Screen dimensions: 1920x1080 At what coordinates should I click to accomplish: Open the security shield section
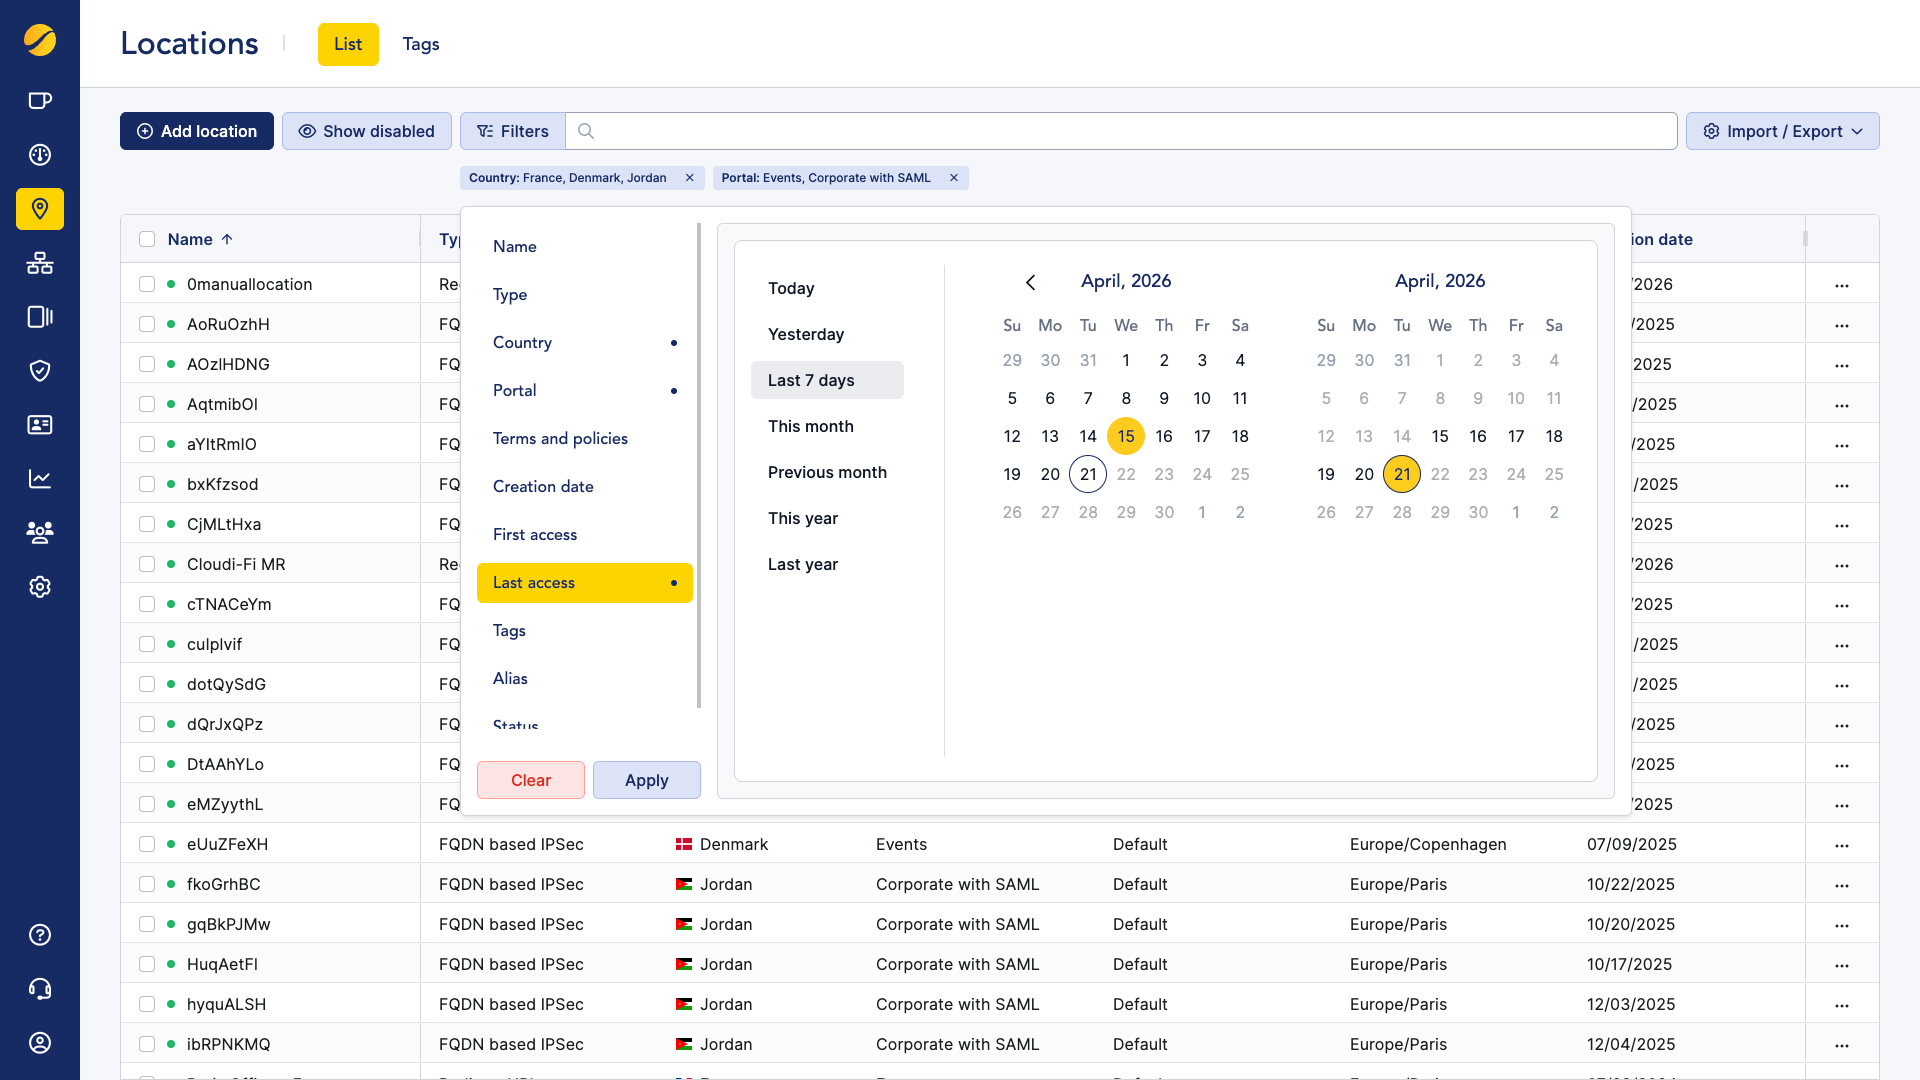pos(40,371)
